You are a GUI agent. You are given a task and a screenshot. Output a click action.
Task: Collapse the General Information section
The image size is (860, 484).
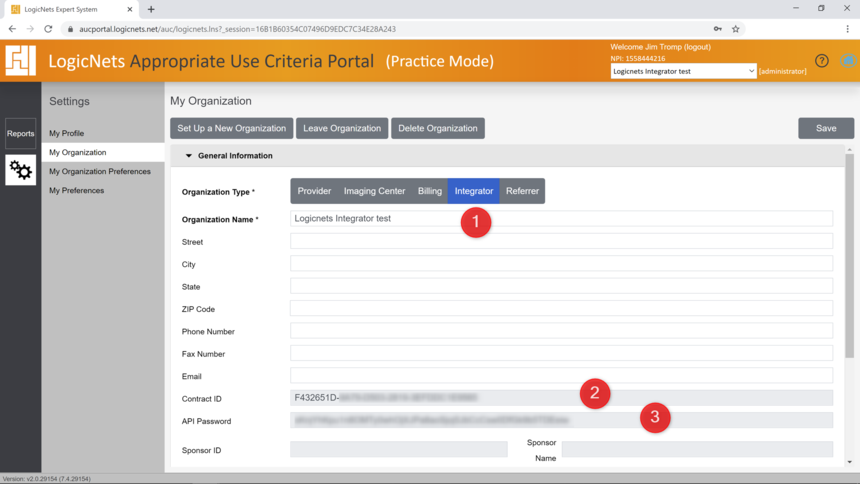(x=189, y=156)
